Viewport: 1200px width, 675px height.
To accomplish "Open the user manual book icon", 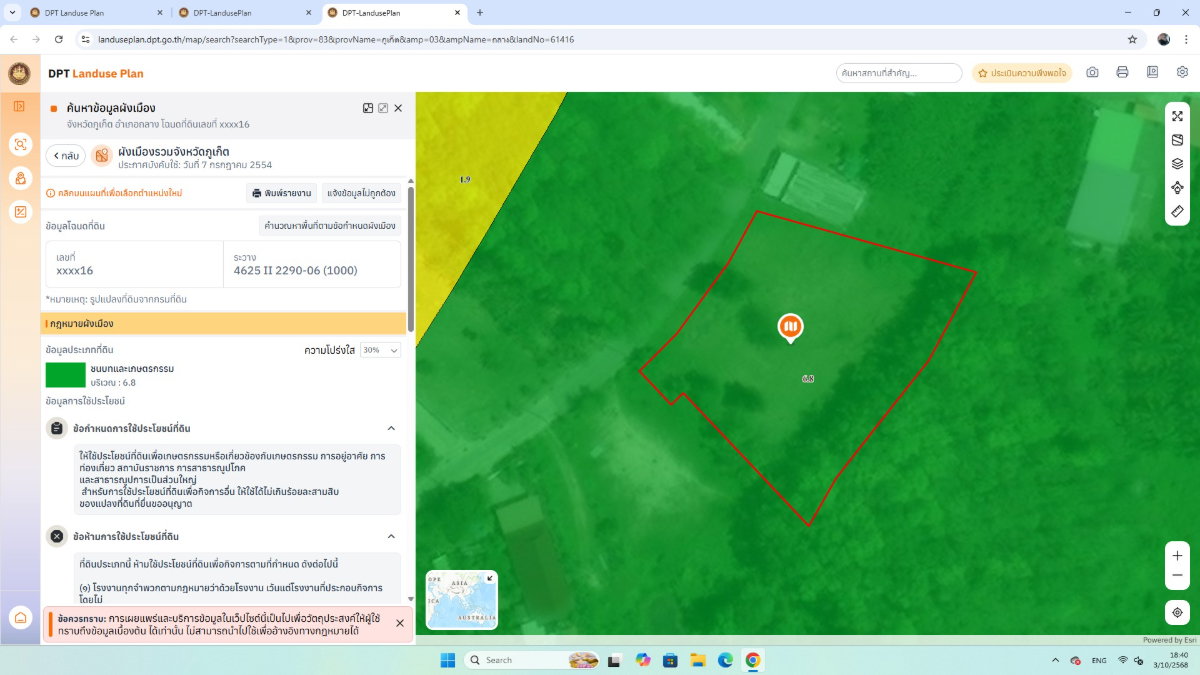I will tap(1152, 73).
